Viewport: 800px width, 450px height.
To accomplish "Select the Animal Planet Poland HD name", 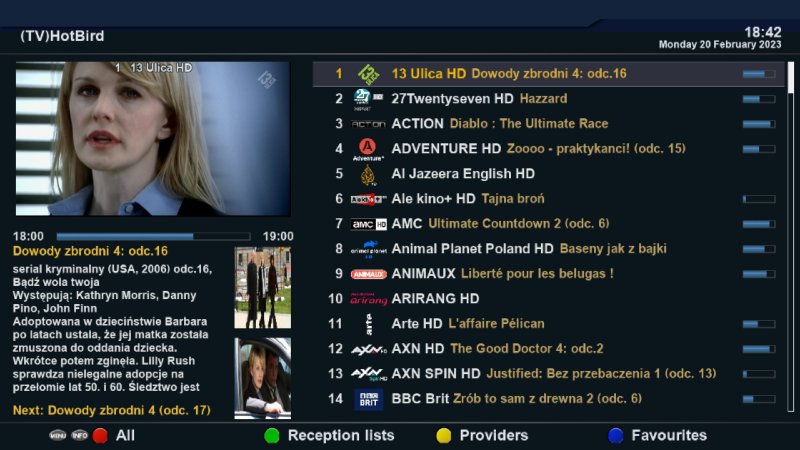I will tap(472, 249).
